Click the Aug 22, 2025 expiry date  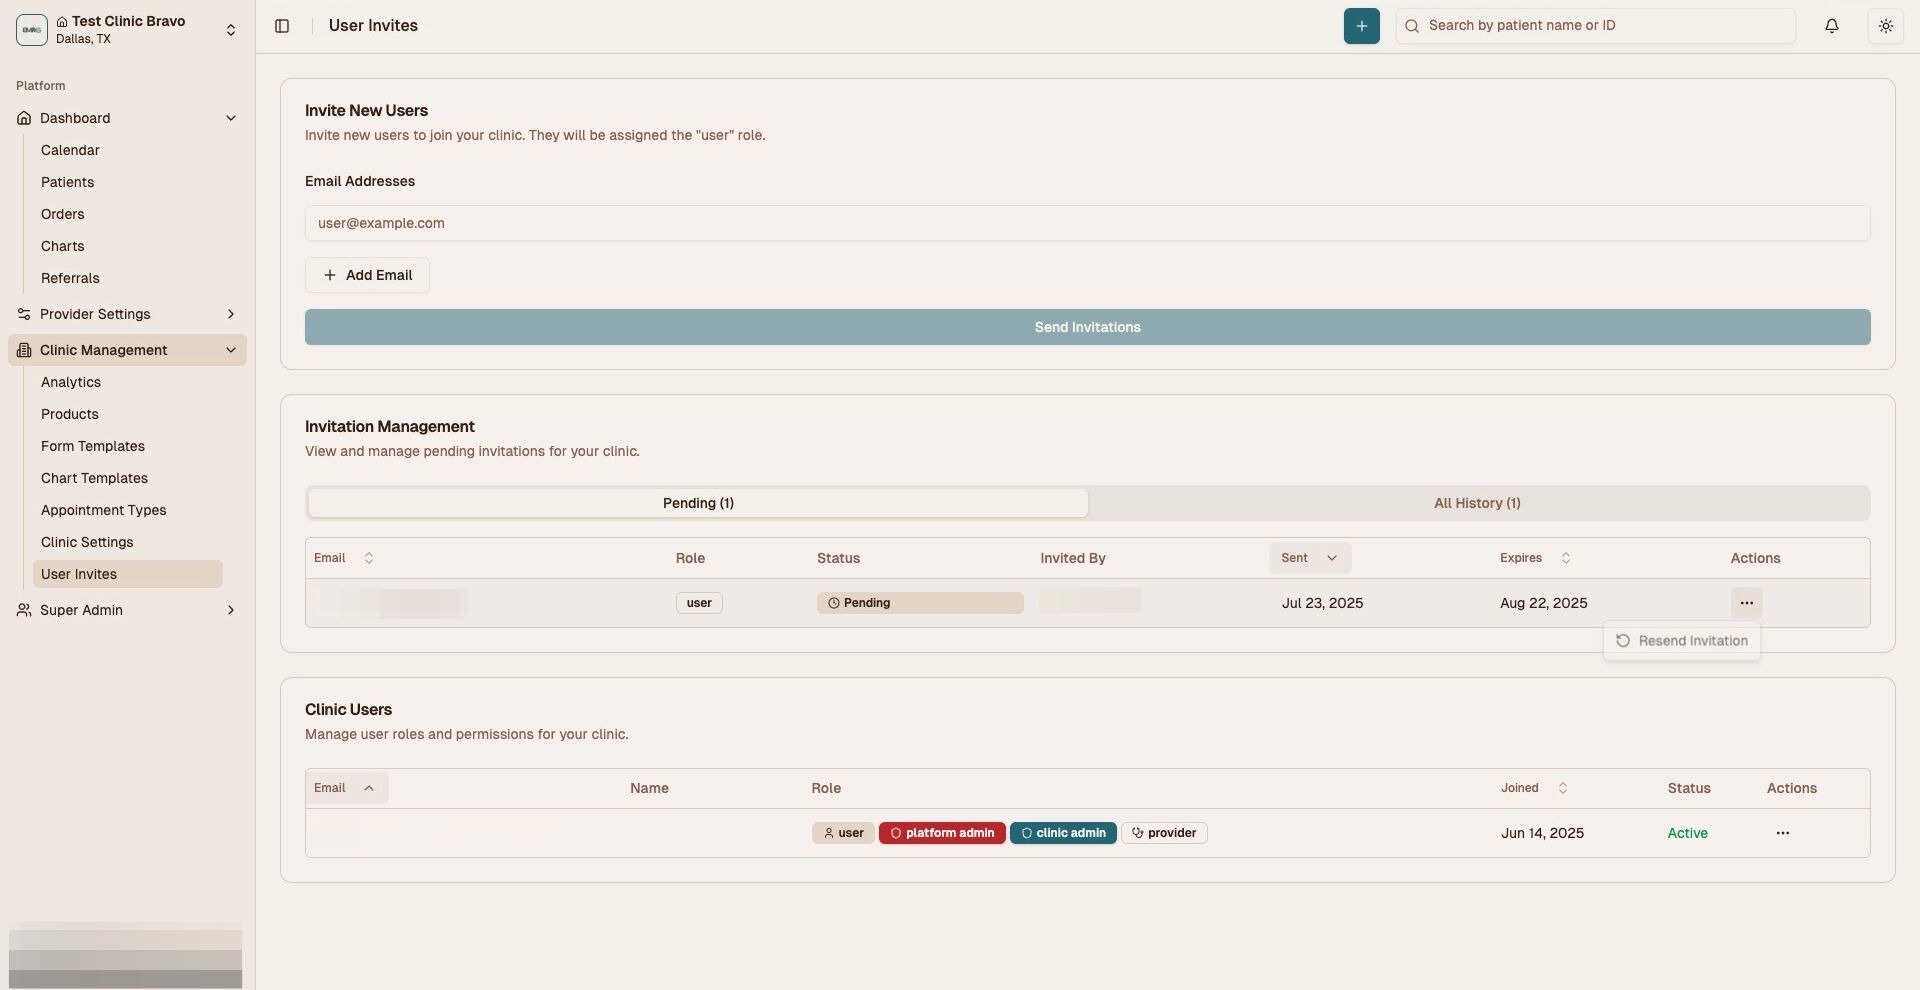pyautogui.click(x=1543, y=603)
